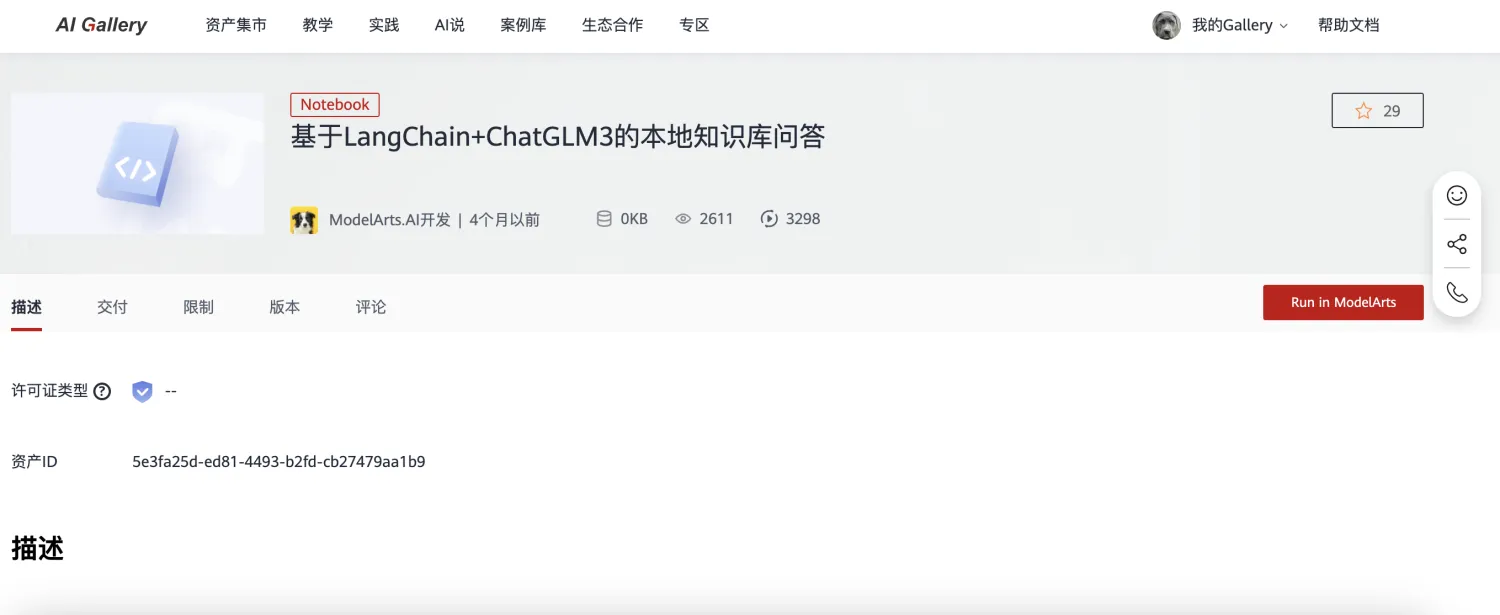Click the user avatar in top bar
Viewport: 1500px width, 615px height.
(x=1166, y=25)
